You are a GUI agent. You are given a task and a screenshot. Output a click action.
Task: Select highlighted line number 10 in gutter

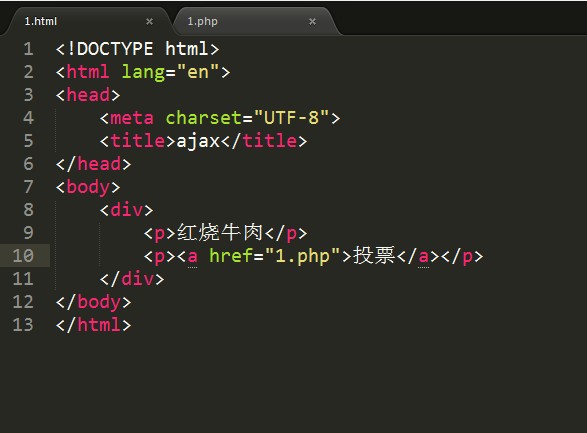tap(23, 256)
